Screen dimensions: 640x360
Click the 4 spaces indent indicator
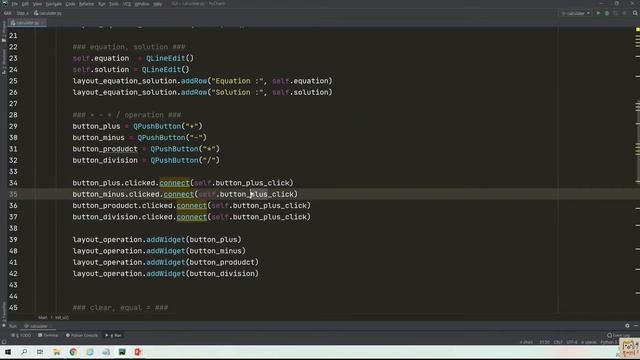(x=589, y=342)
